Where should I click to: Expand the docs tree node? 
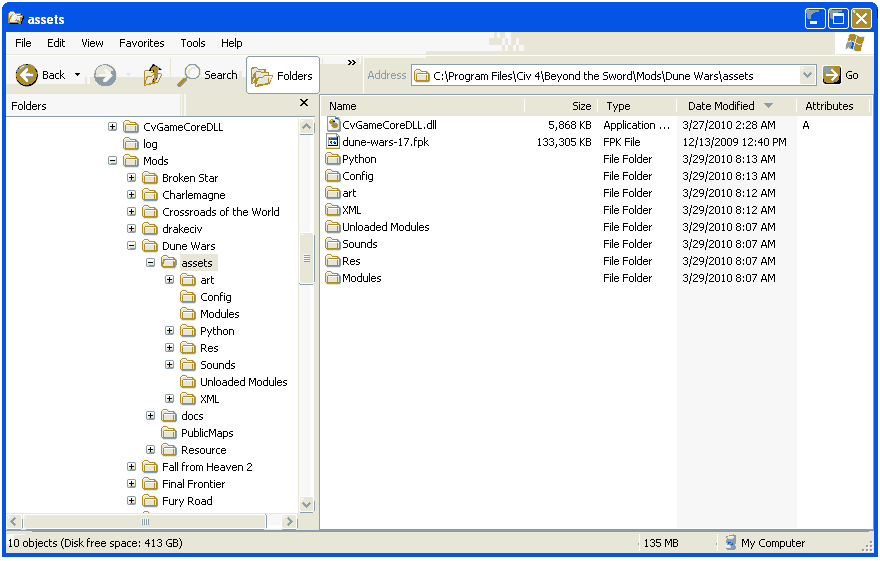pos(150,416)
